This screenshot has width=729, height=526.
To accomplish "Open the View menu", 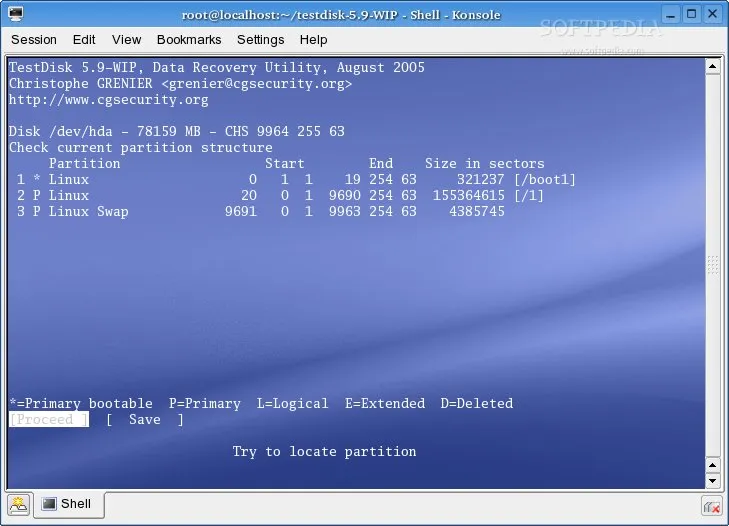I will (x=126, y=39).
